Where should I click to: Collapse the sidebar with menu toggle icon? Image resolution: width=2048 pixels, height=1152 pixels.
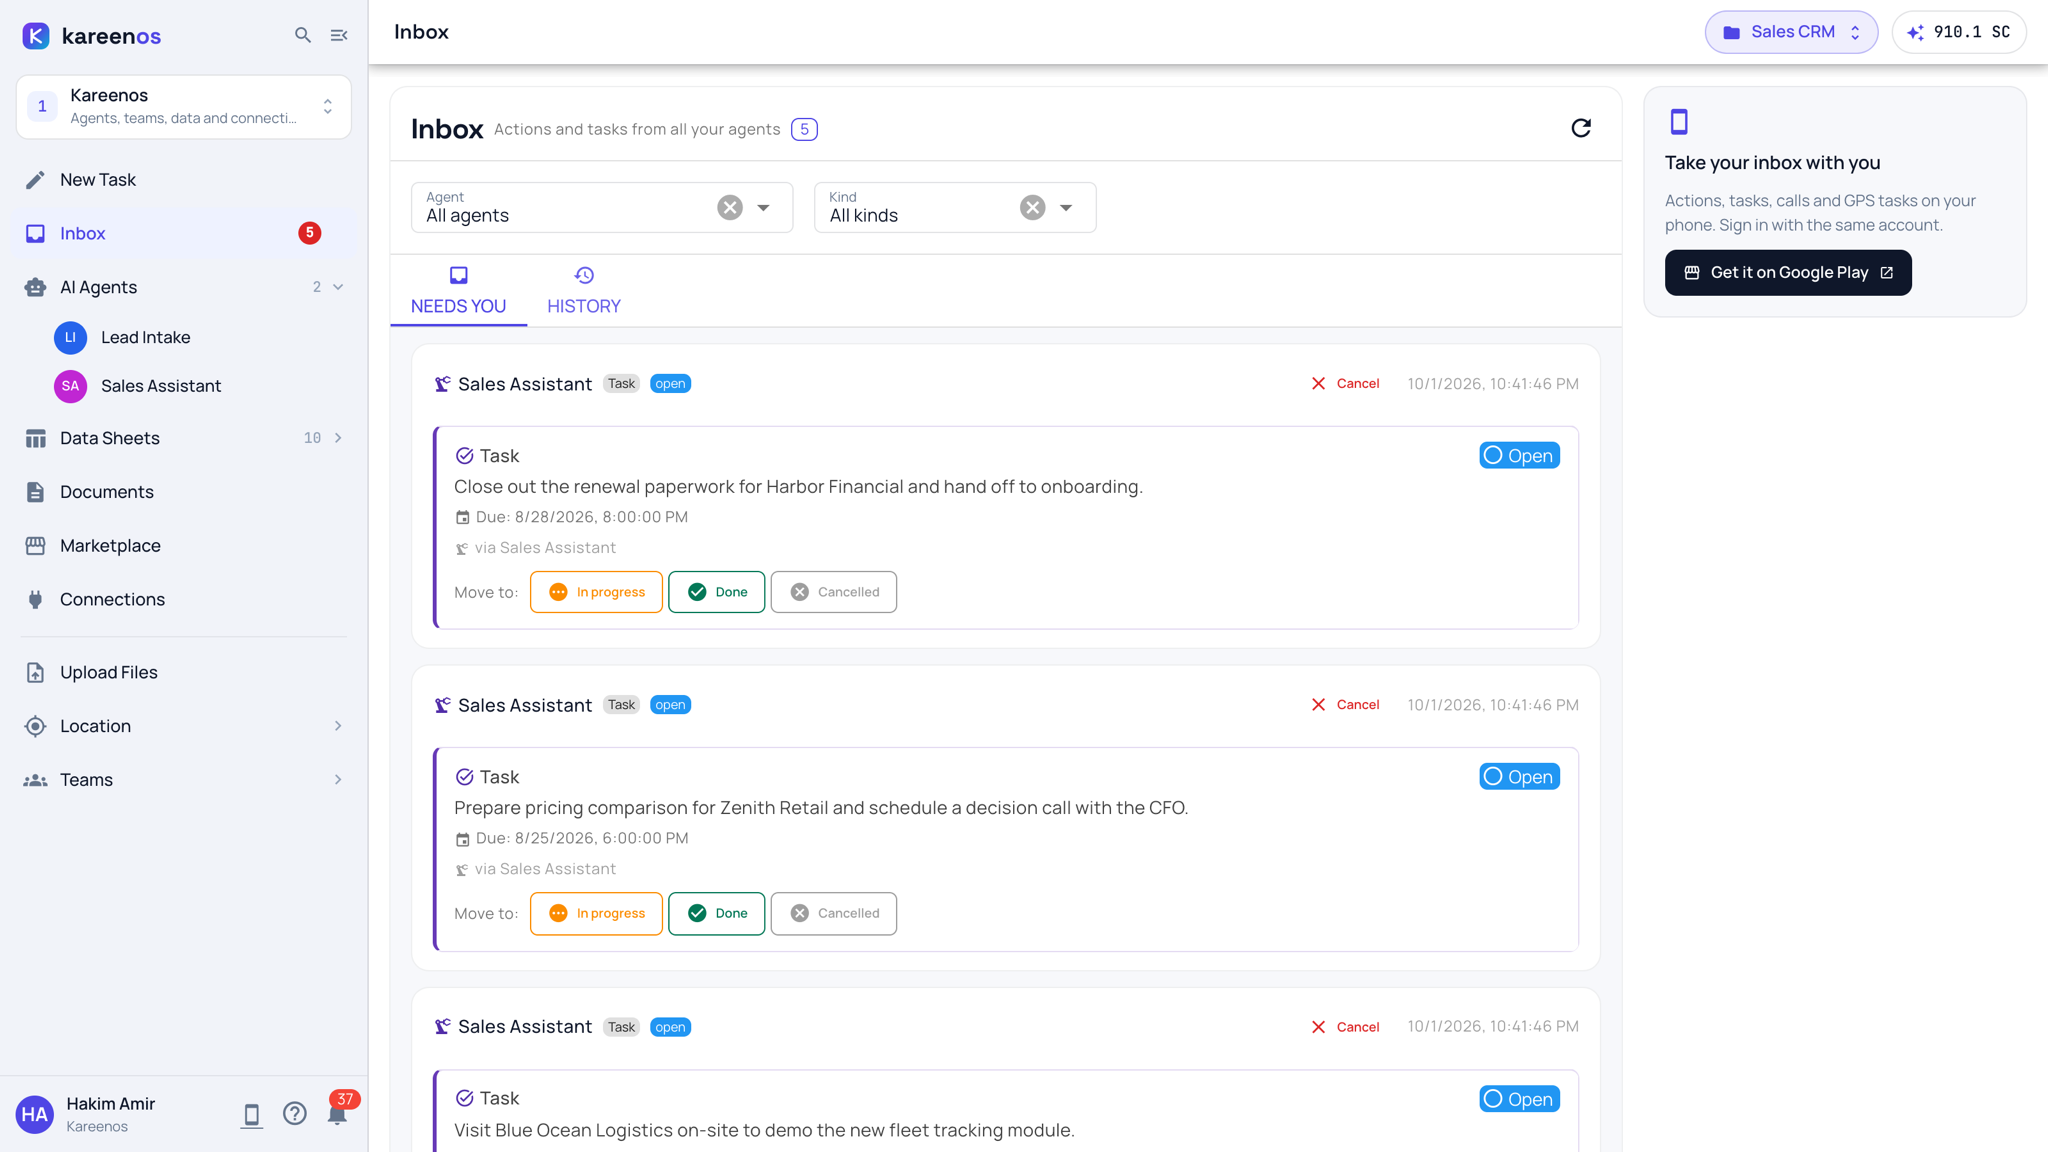(339, 35)
